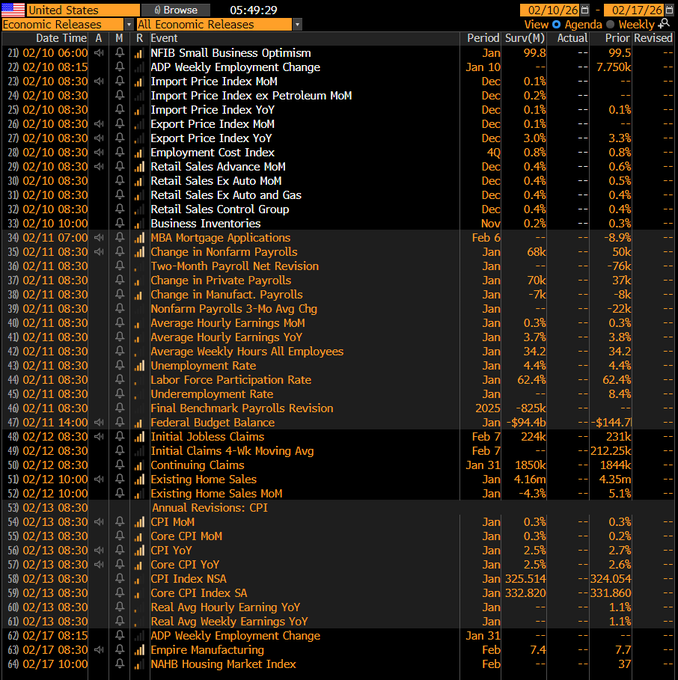
Task: Click the speaker icon for NFIB Small Business Optimism
Action: point(99,53)
